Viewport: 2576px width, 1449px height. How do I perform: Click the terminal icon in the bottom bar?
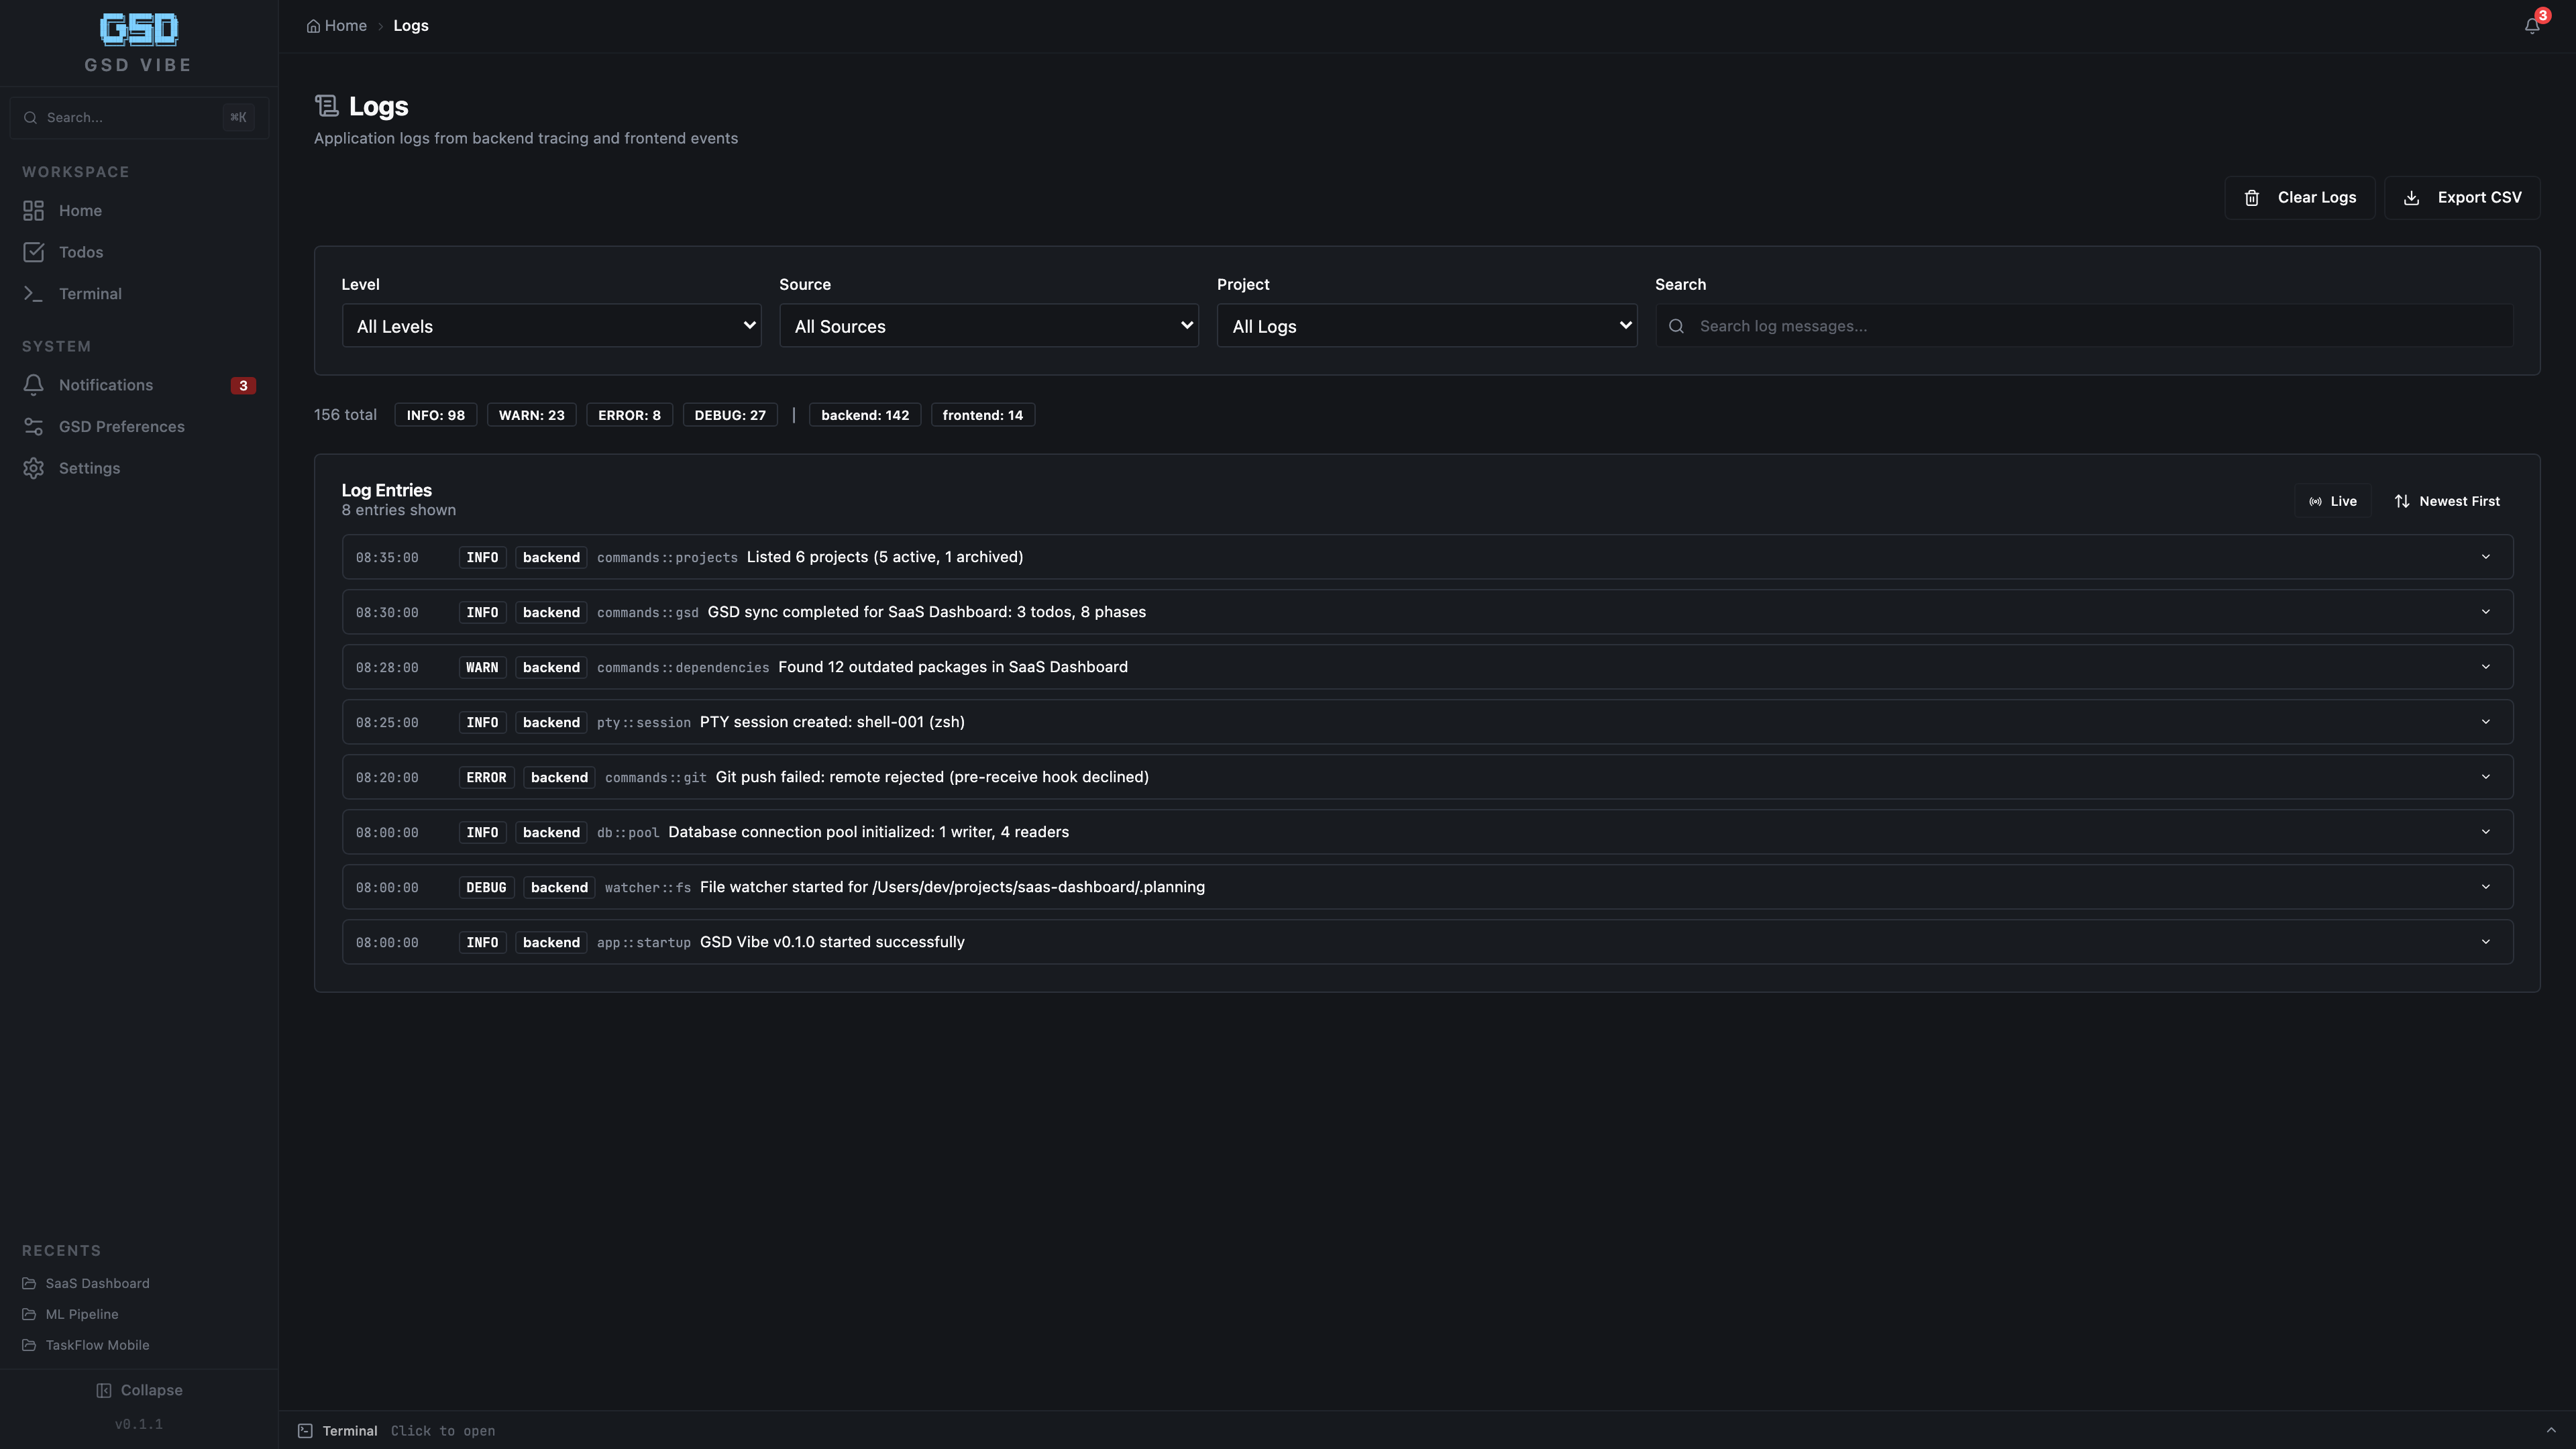tap(305, 1430)
